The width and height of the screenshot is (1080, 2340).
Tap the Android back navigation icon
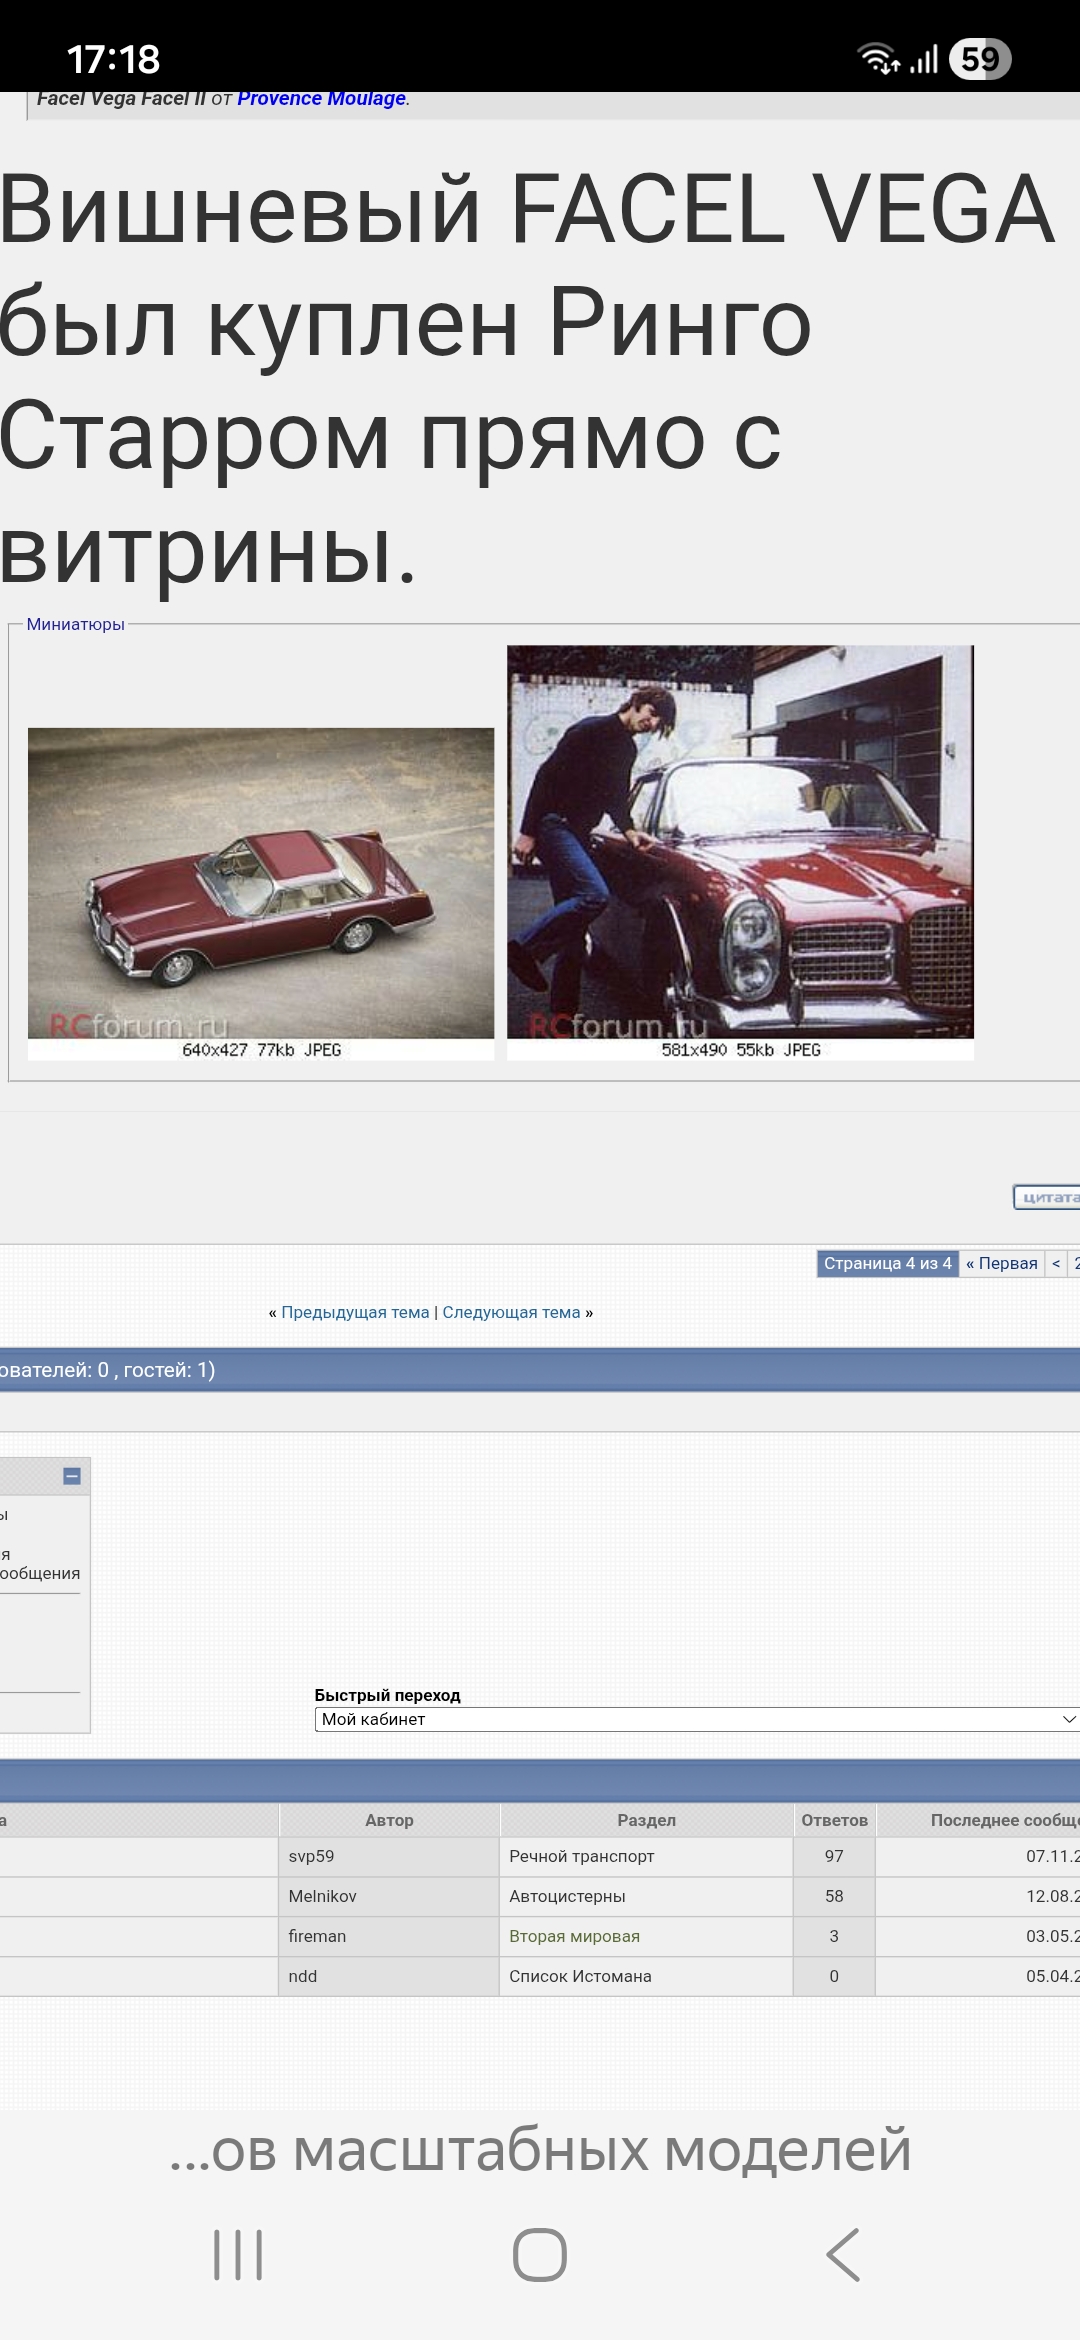(x=843, y=2255)
